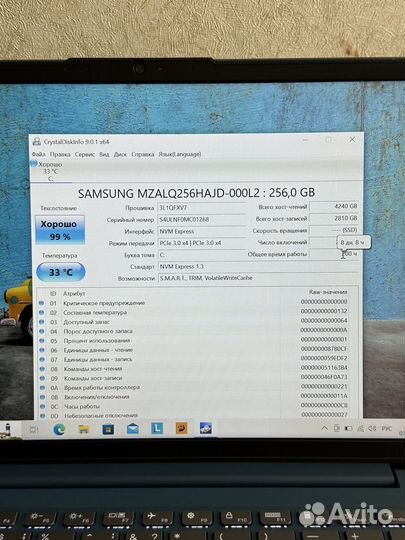Click the ID column header

(53, 293)
